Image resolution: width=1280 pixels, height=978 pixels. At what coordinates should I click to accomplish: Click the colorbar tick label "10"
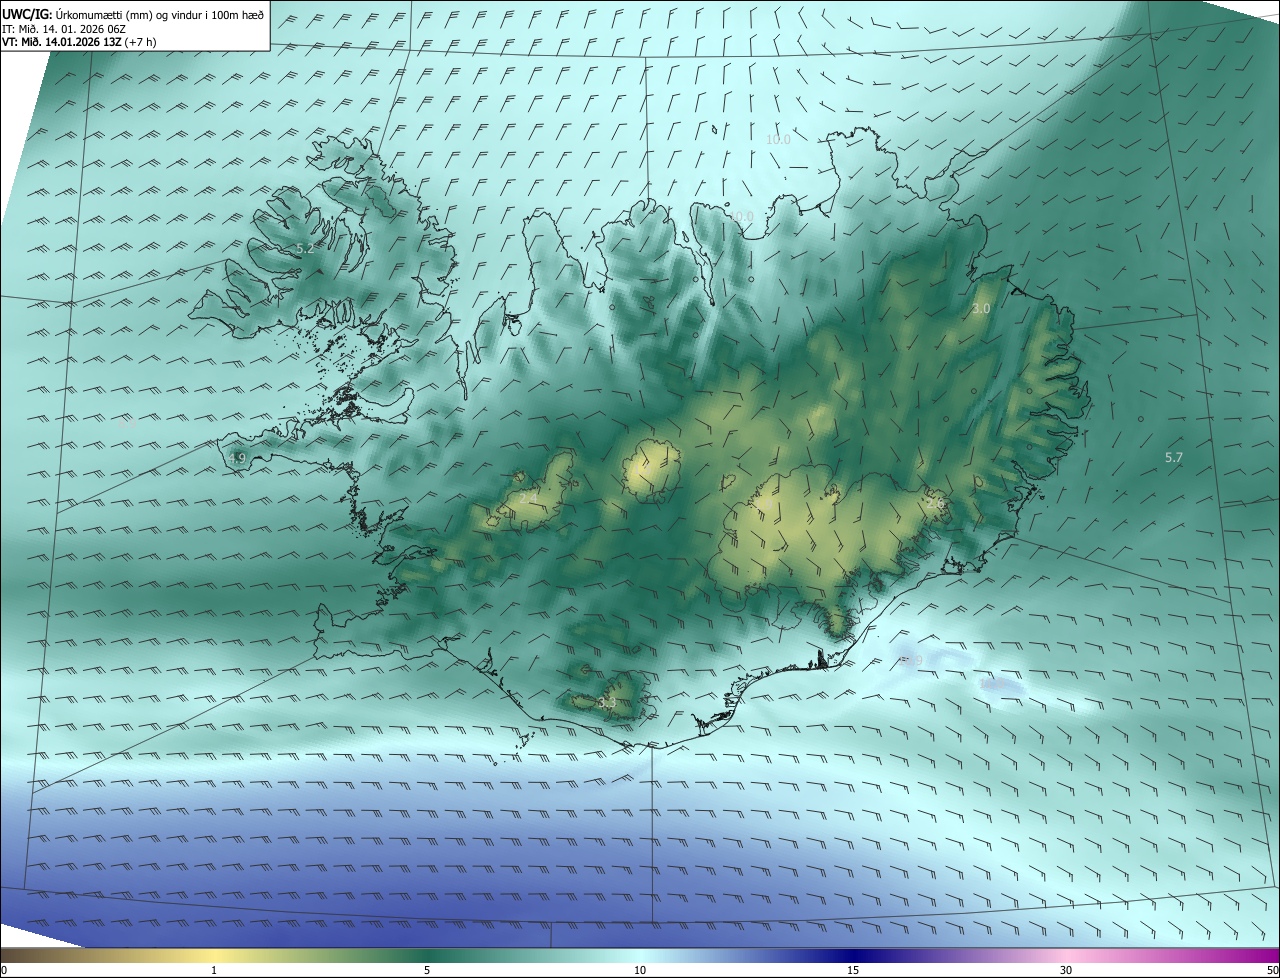(640, 970)
